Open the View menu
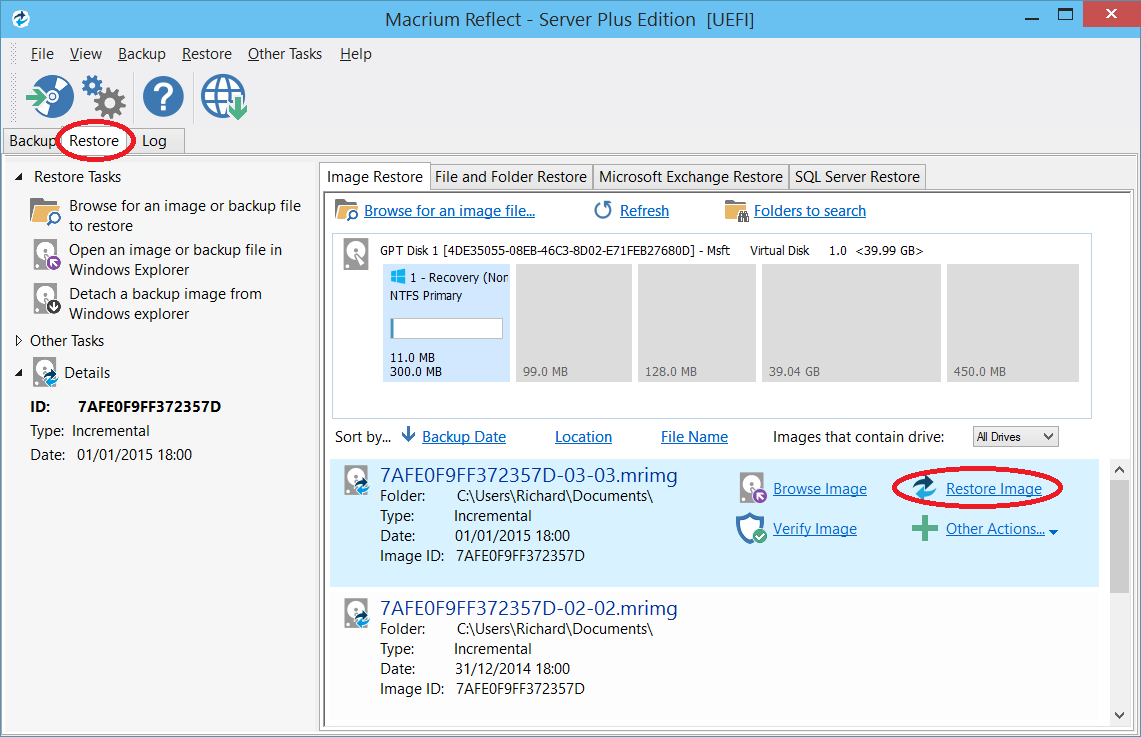Viewport: 1141px width, 737px height. [86, 54]
